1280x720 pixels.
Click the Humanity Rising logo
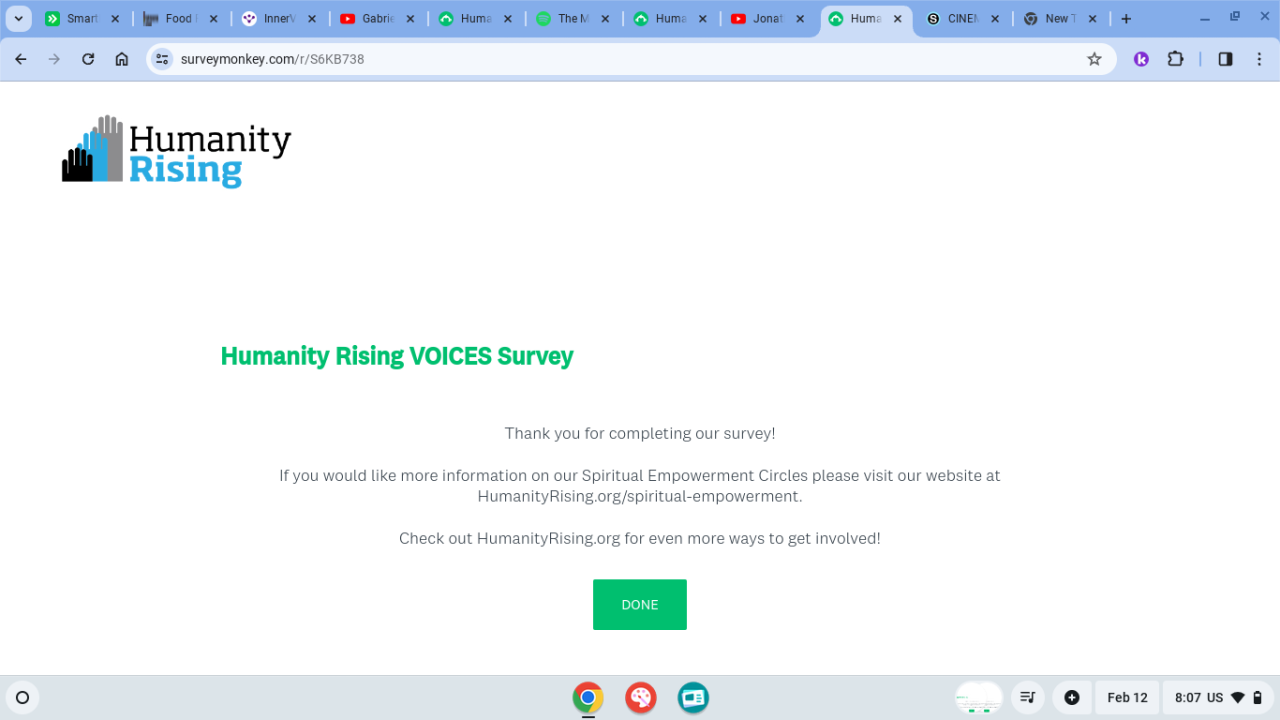point(177,151)
